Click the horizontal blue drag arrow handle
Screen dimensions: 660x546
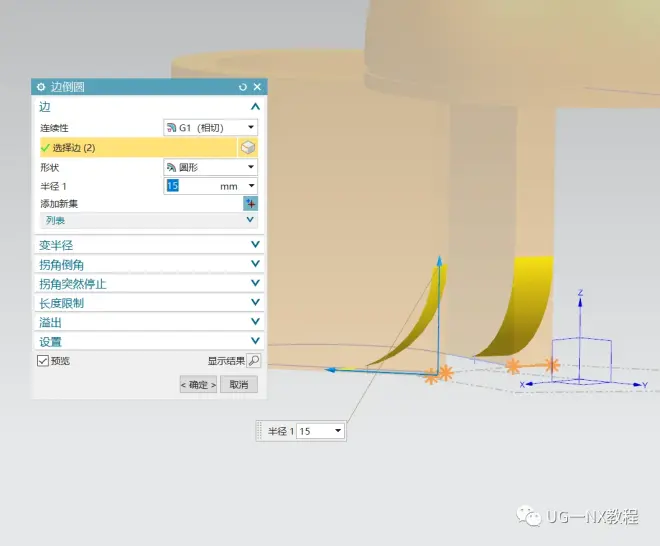(335, 369)
